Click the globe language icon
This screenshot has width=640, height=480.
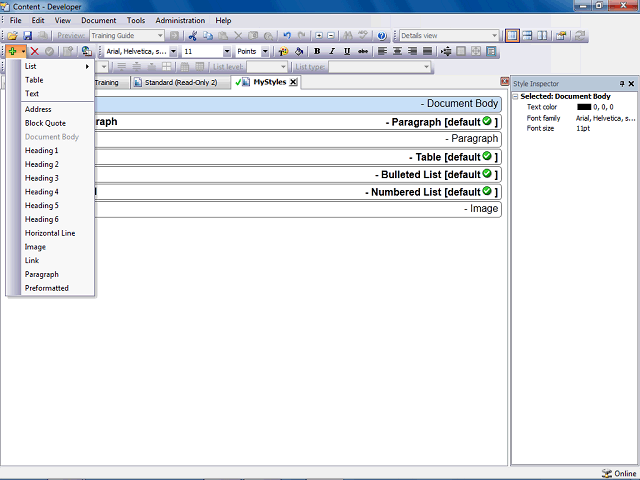click(87, 51)
